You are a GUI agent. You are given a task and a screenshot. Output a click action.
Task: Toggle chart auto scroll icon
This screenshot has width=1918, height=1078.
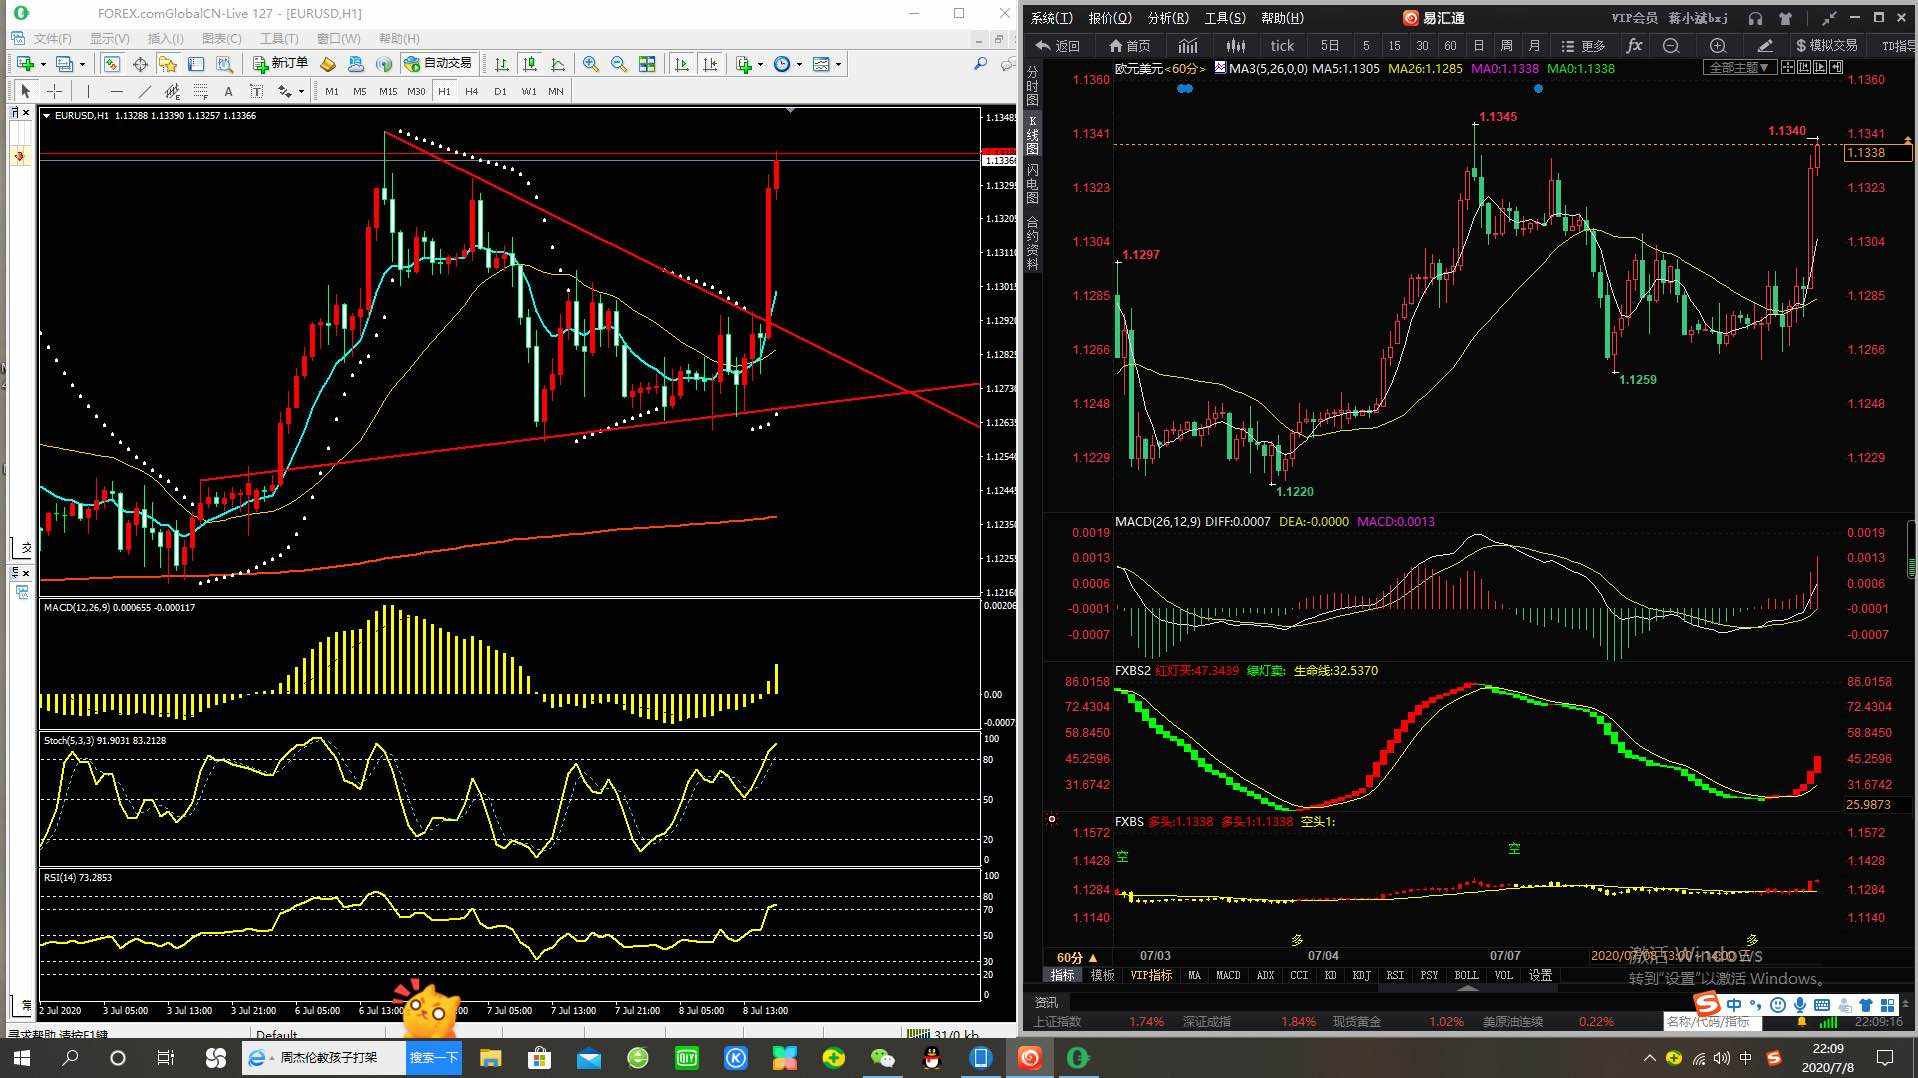(x=682, y=64)
